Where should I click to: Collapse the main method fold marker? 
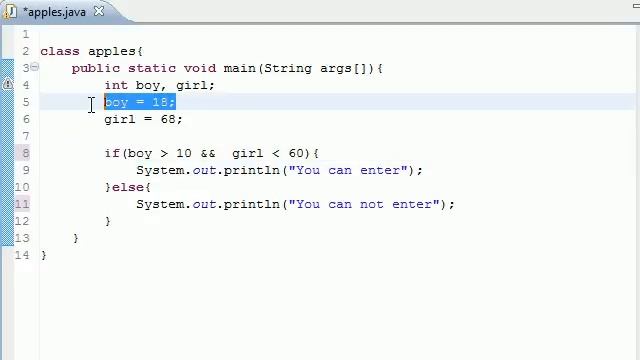pyautogui.click(x=35, y=67)
